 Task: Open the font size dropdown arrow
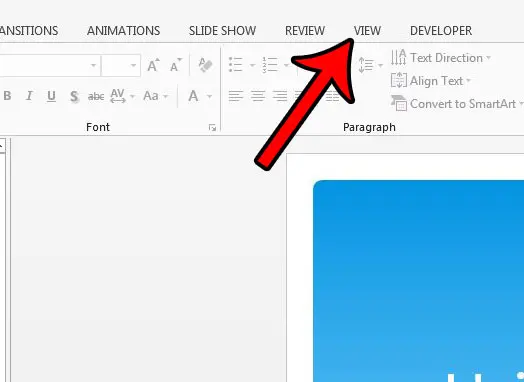(x=133, y=65)
